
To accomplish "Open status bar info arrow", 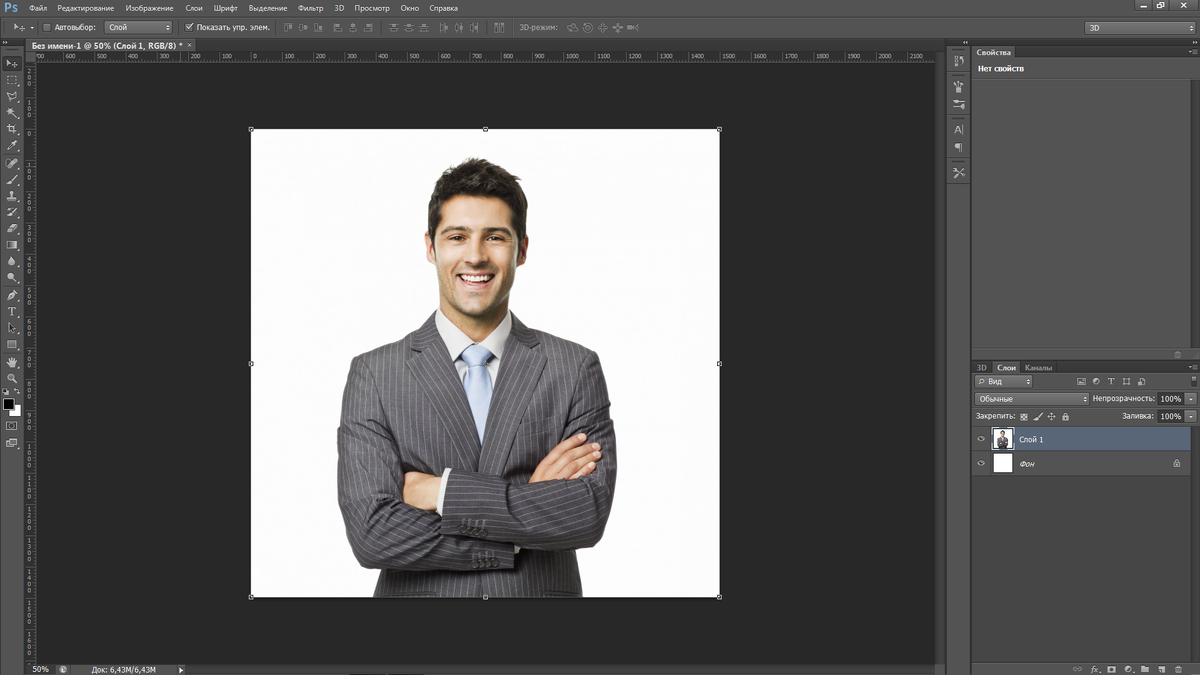I will point(181,669).
